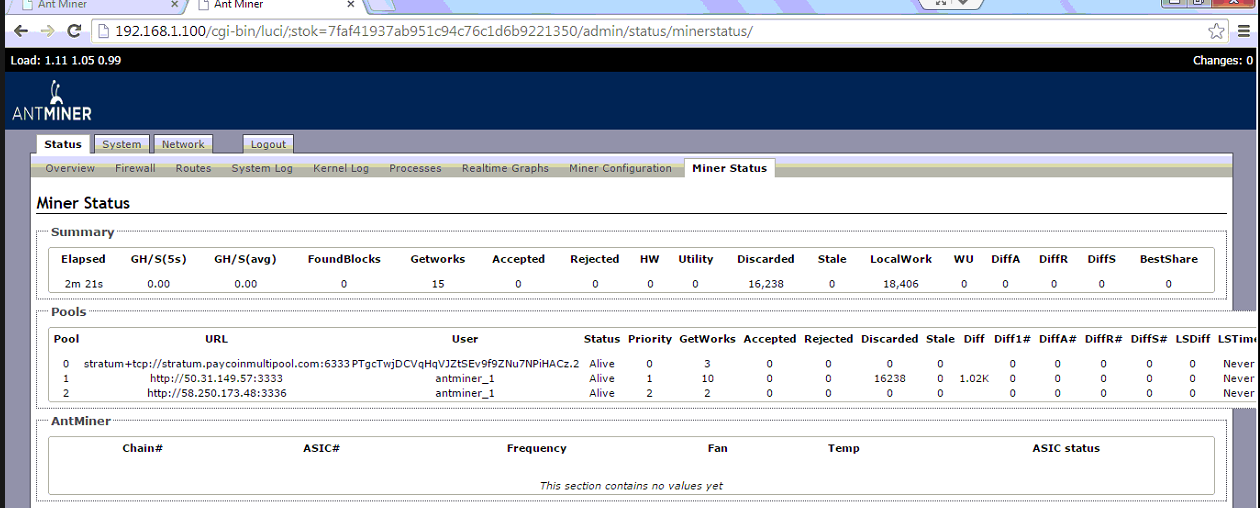Image resolution: width=1260 pixels, height=508 pixels.
Task: View the Kernel Log sub-tab
Action: [341, 168]
